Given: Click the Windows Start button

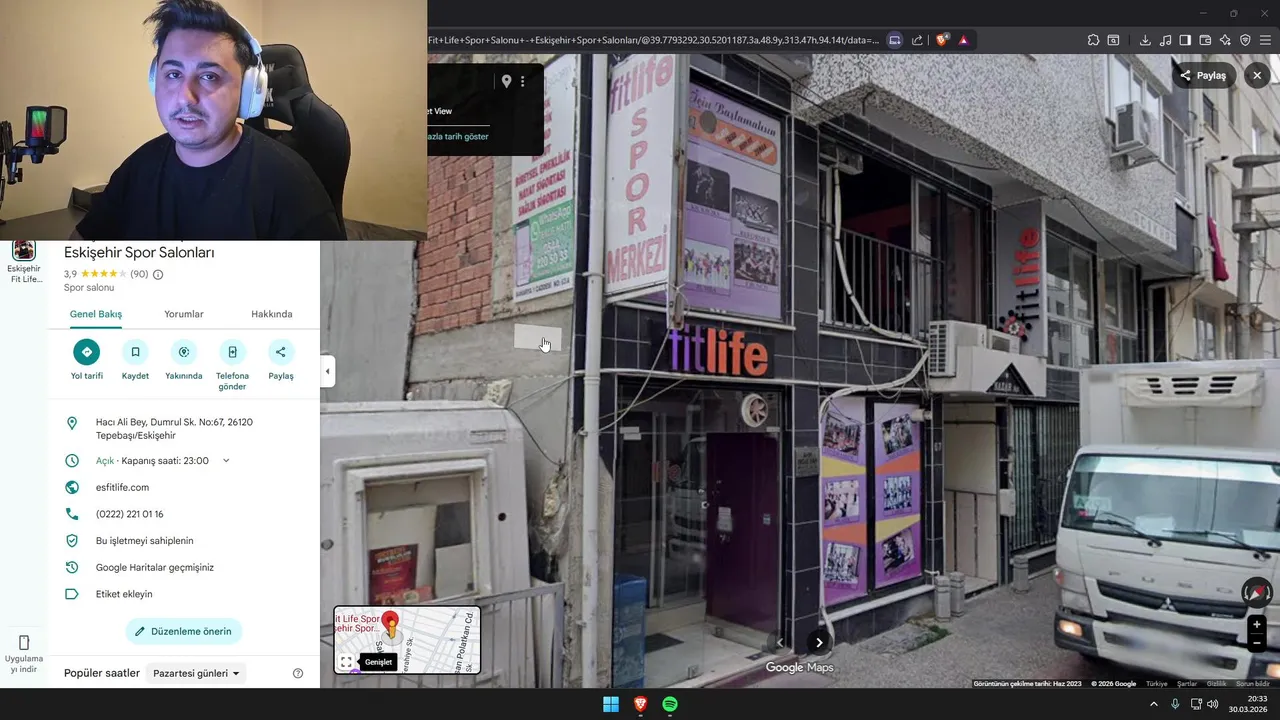Looking at the screenshot, I should point(610,704).
